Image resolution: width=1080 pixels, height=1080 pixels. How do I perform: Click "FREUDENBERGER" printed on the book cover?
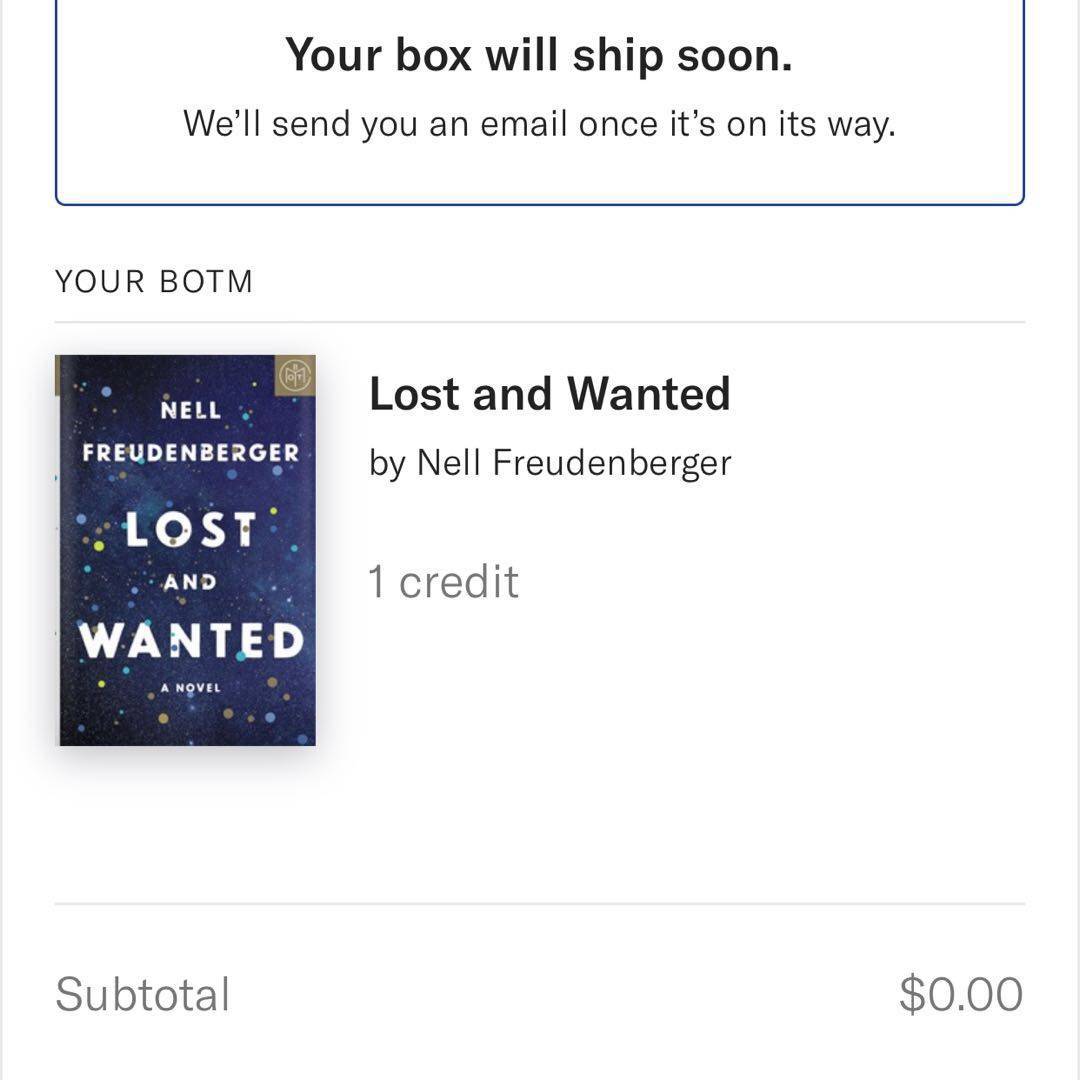pos(191,453)
